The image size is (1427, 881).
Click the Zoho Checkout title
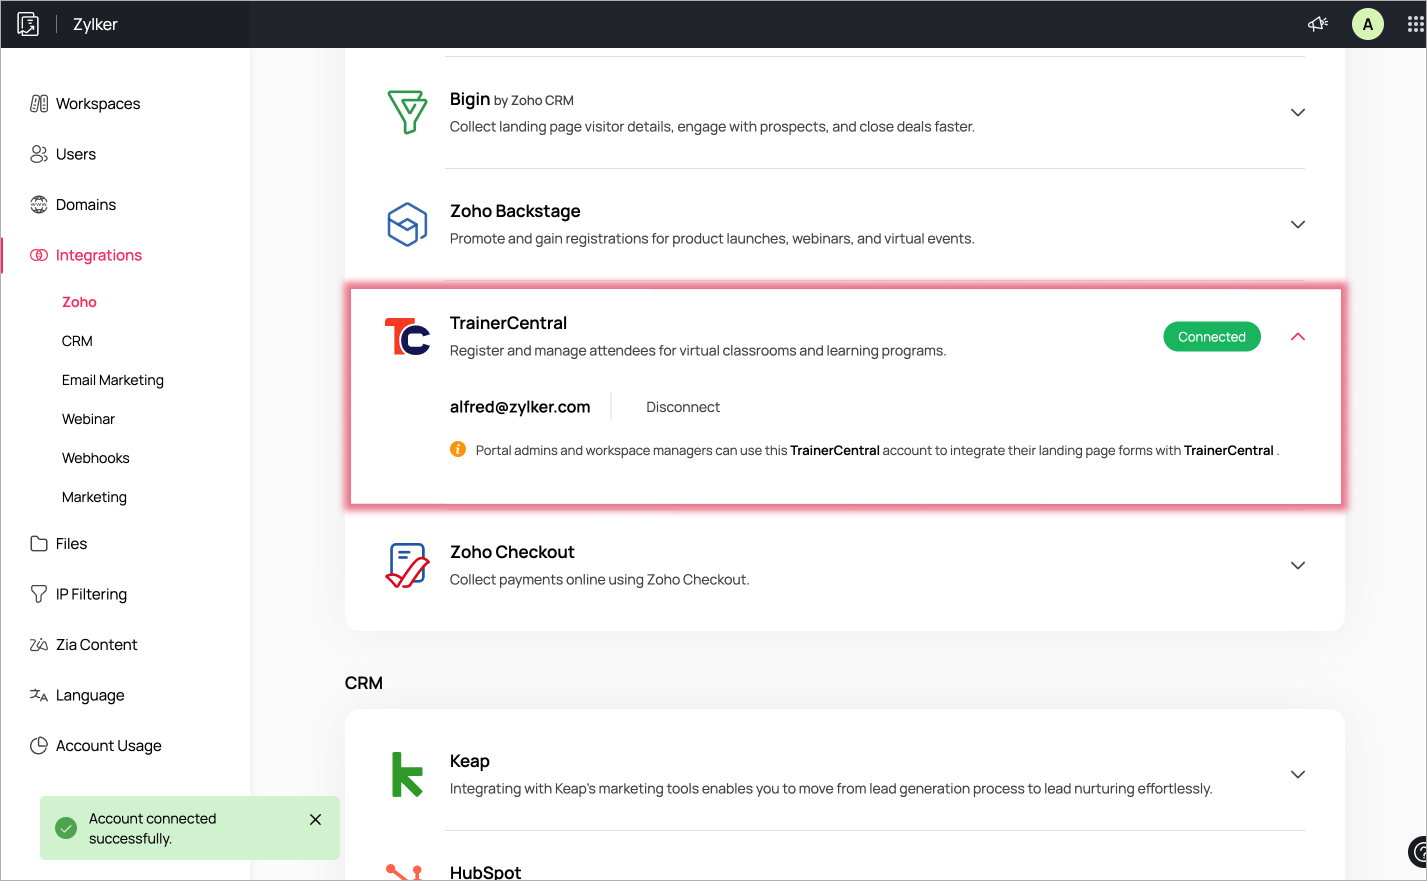512,552
